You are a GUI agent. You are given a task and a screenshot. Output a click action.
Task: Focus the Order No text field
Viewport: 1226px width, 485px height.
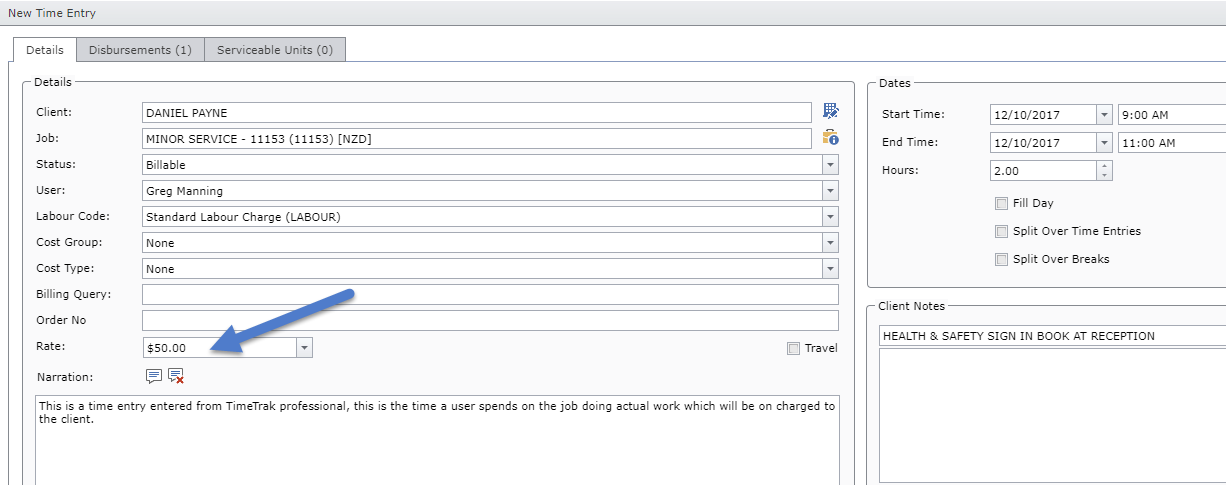coord(490,320)
